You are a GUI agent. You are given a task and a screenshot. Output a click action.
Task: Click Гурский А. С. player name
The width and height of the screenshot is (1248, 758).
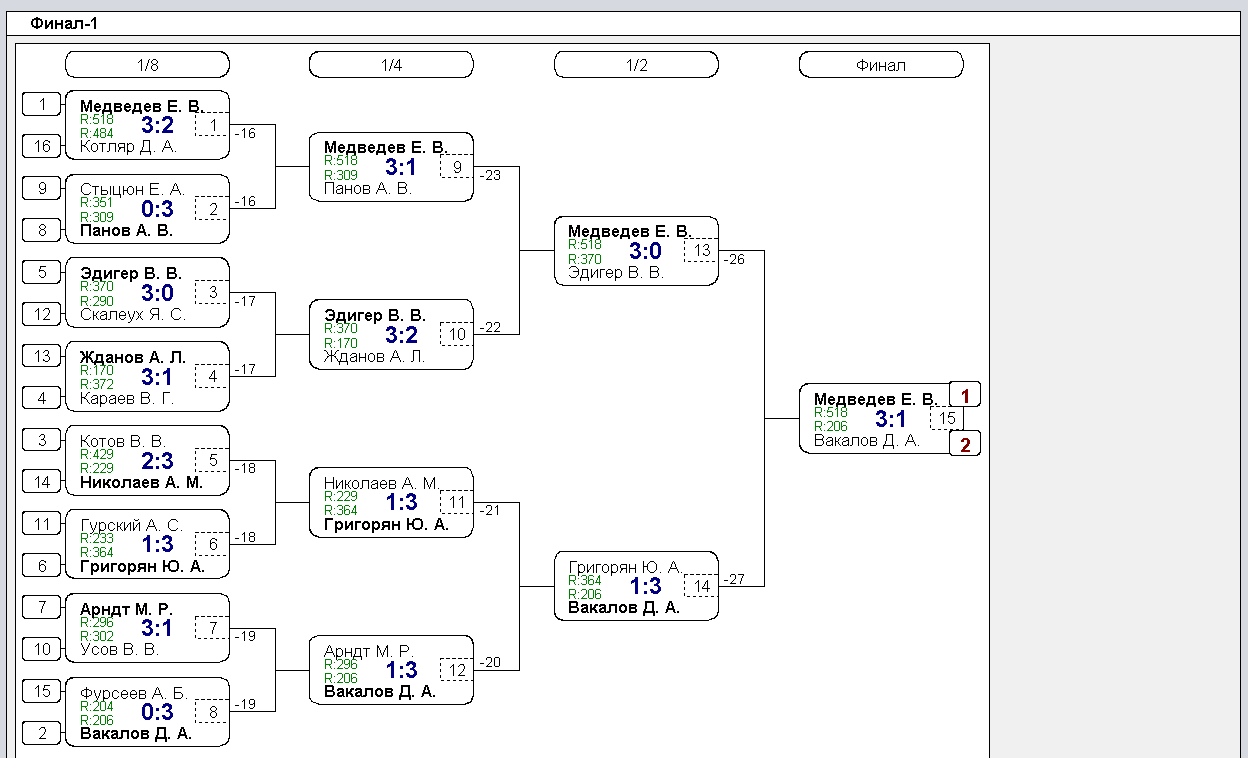(x=132, y=525)
